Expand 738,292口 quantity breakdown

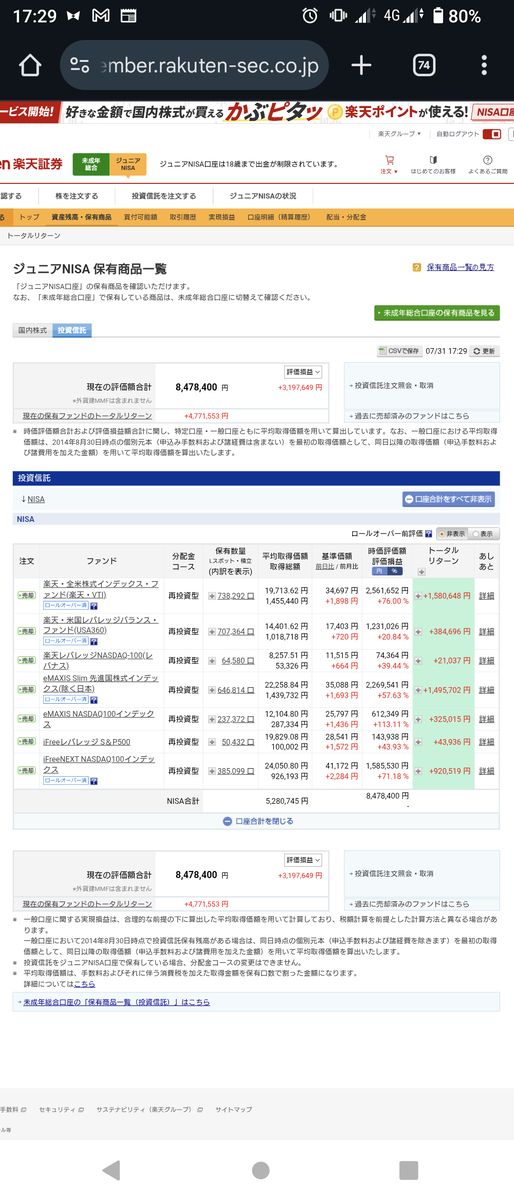210,595
